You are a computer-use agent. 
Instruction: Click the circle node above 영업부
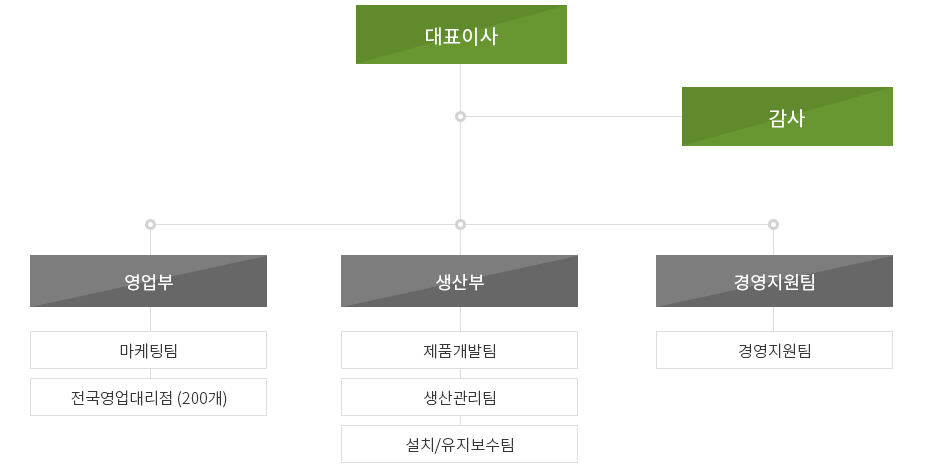[150, 224]
